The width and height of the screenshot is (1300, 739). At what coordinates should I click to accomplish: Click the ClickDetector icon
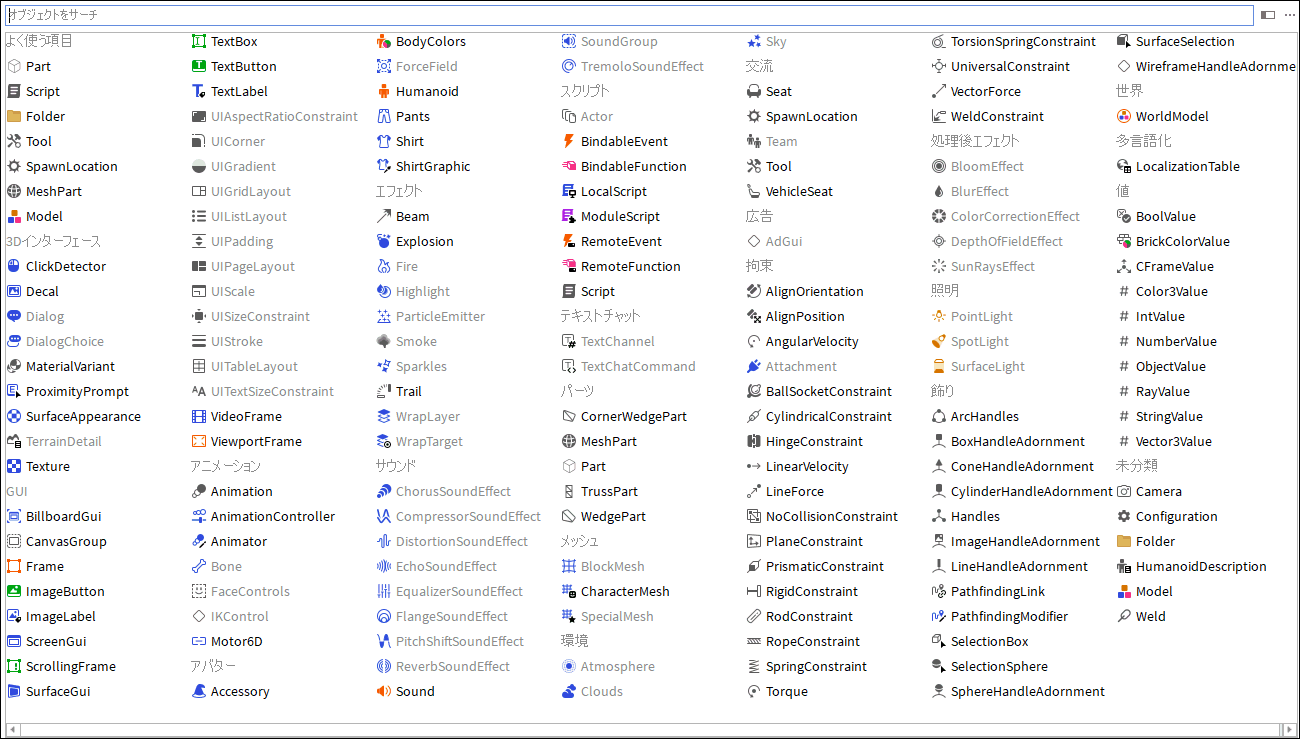click(x=14, y=266)
